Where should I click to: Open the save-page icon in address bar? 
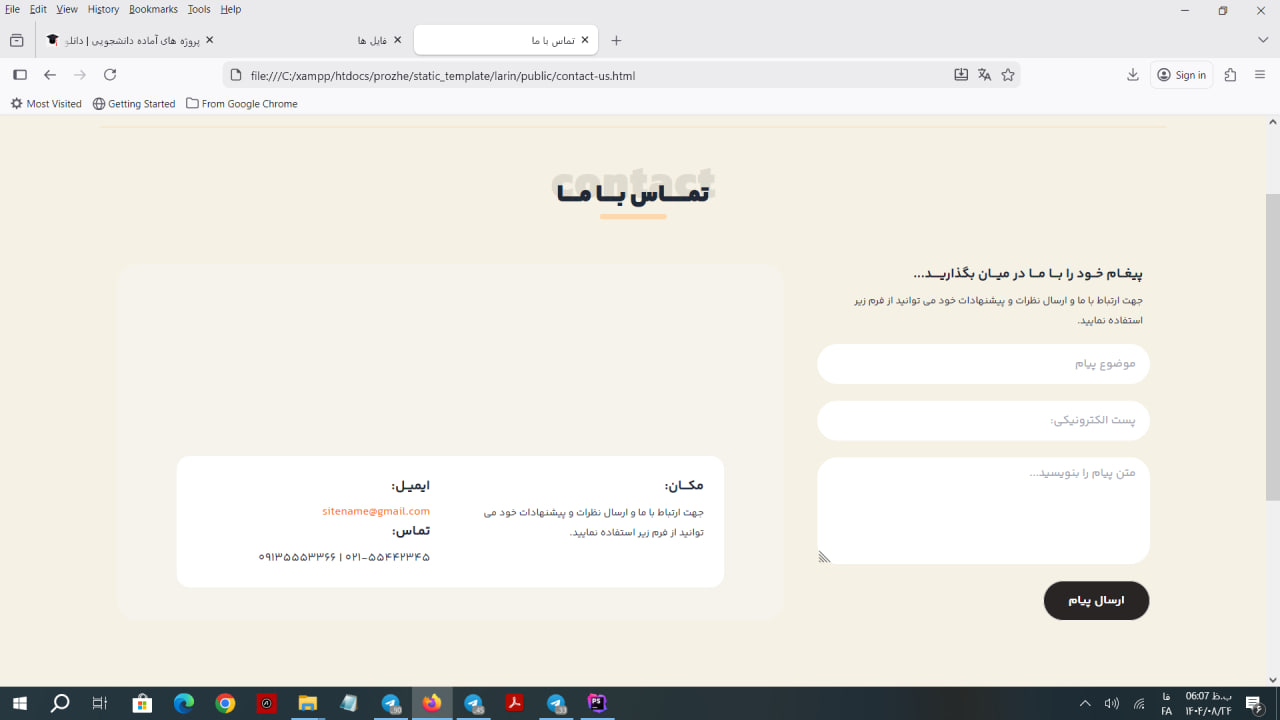coord(960,75)
